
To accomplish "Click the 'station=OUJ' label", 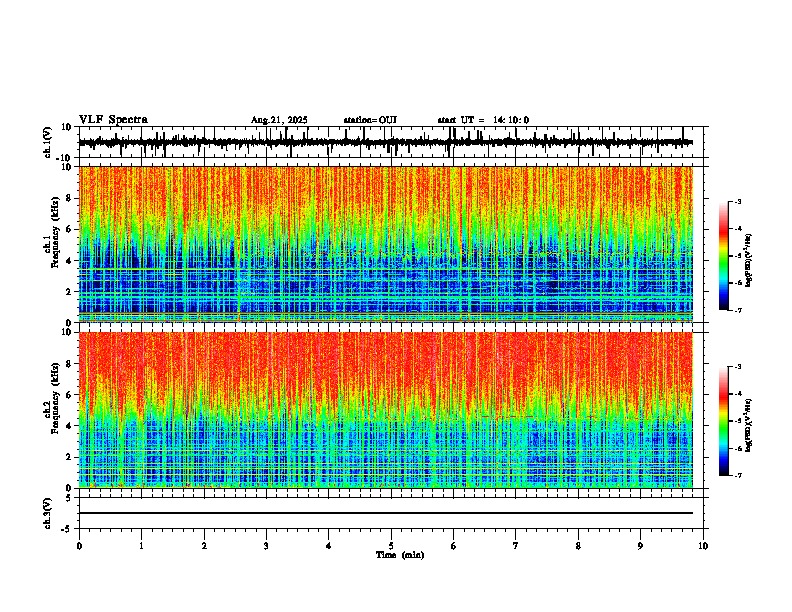I will (370, 120).
